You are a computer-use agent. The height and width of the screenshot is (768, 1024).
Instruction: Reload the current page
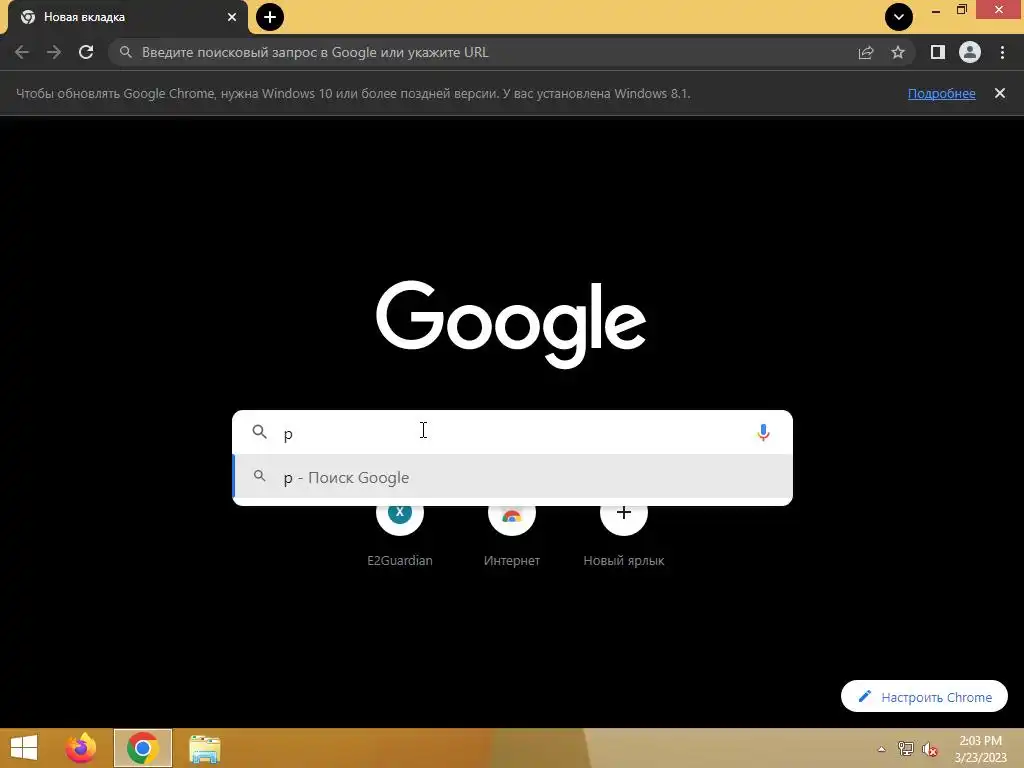pyautogui.click(x=86, y=52)
